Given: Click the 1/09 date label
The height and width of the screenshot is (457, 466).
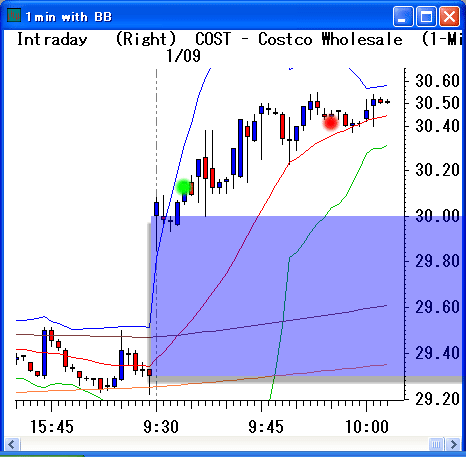Looking at the screenshot, I should coord(183,56).
